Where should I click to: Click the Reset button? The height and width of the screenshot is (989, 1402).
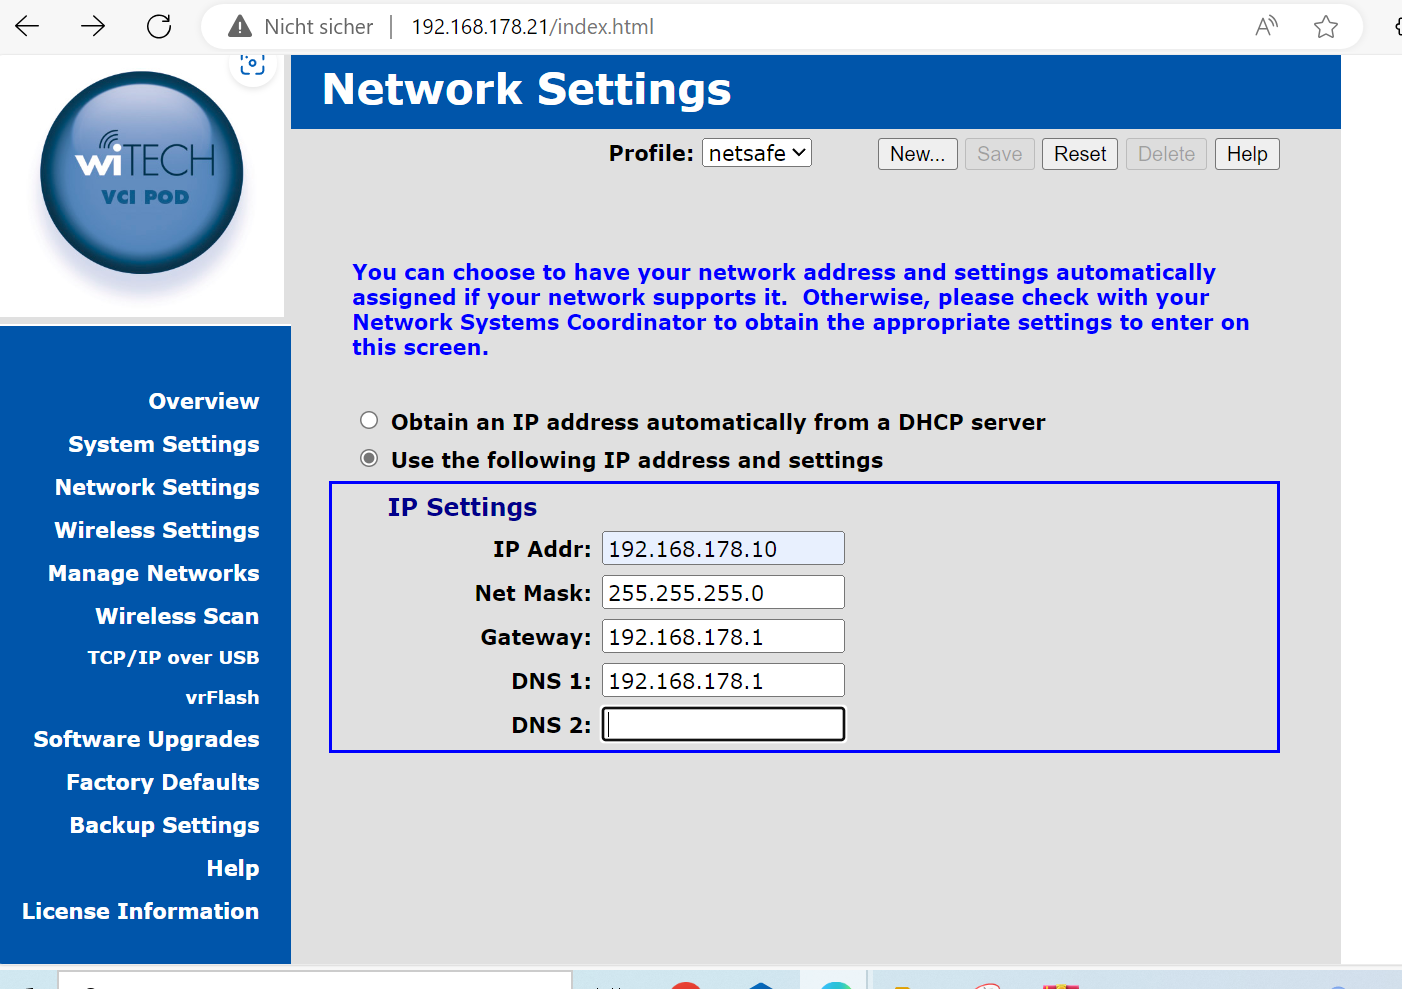pyautogui.click(x=1079, y=154)
